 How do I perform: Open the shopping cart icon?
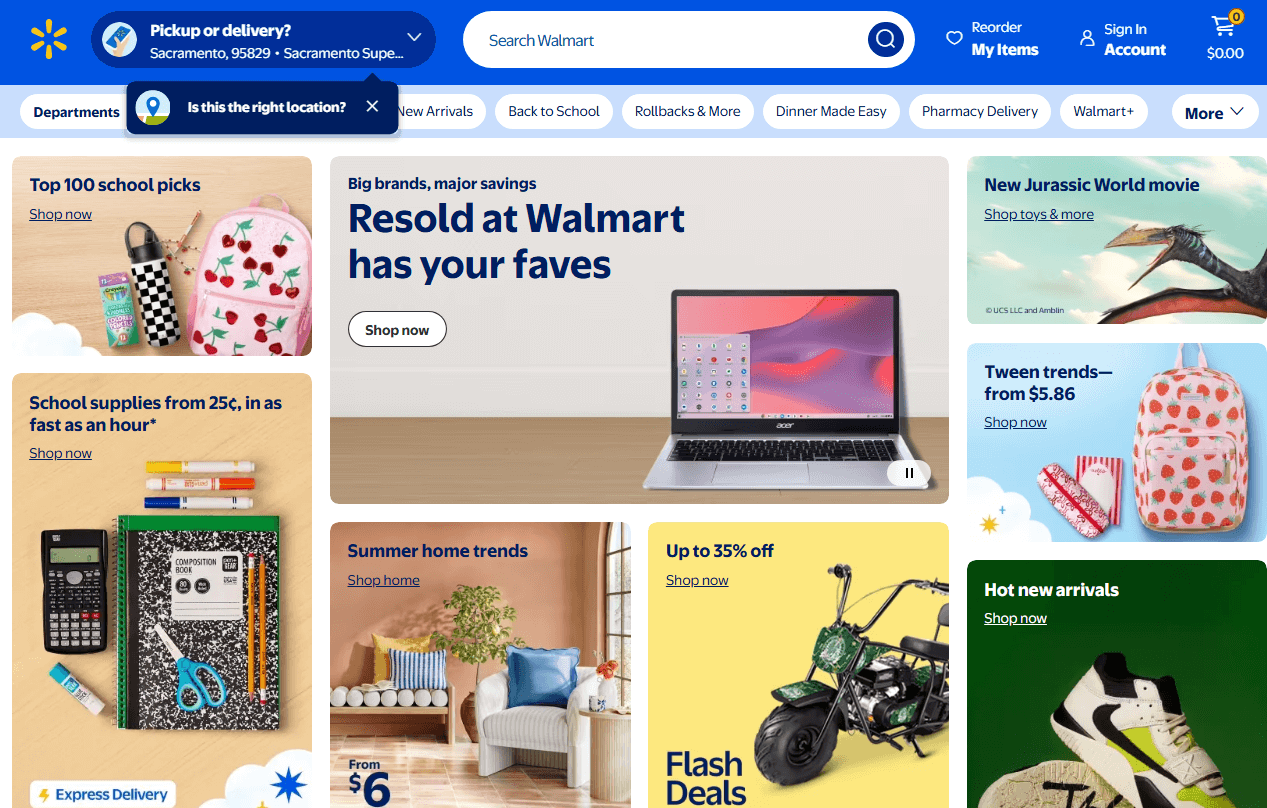1224,26
